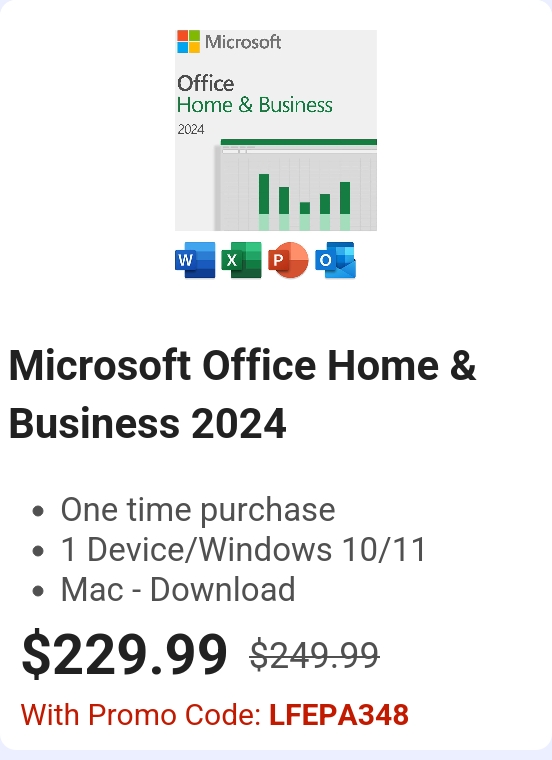Image resolution: width=552 pixels, height=760 pixels.
Task: Click the Outlook app icon
Action: coord(335,260)
